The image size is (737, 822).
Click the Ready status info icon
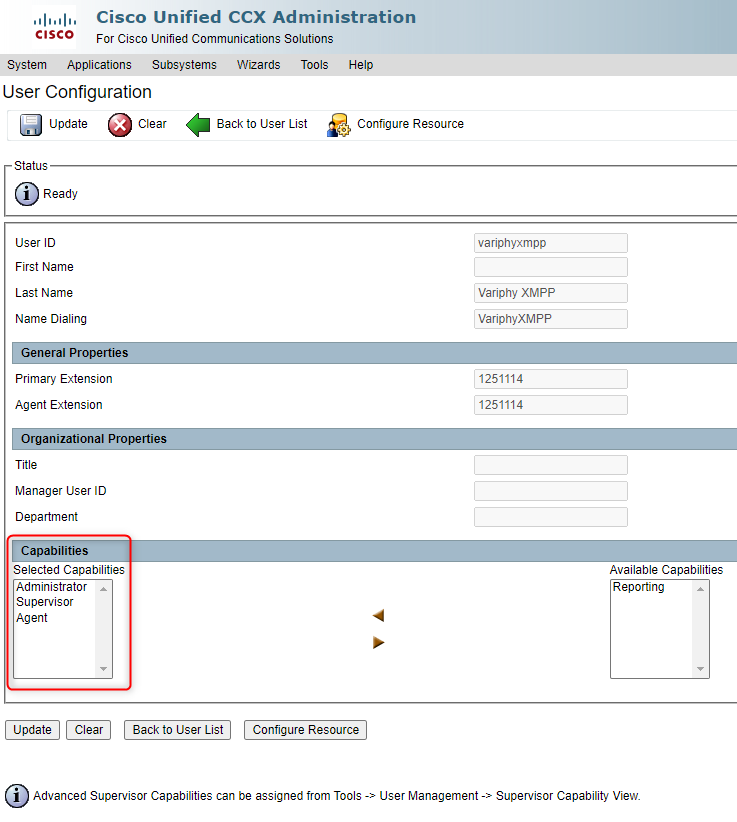27,194
